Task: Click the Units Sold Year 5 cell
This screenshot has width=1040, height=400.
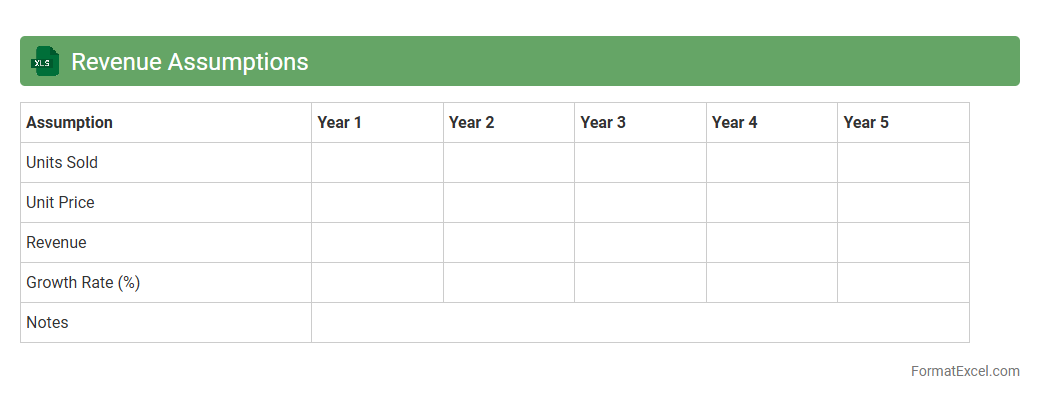Action: [903, 162]
